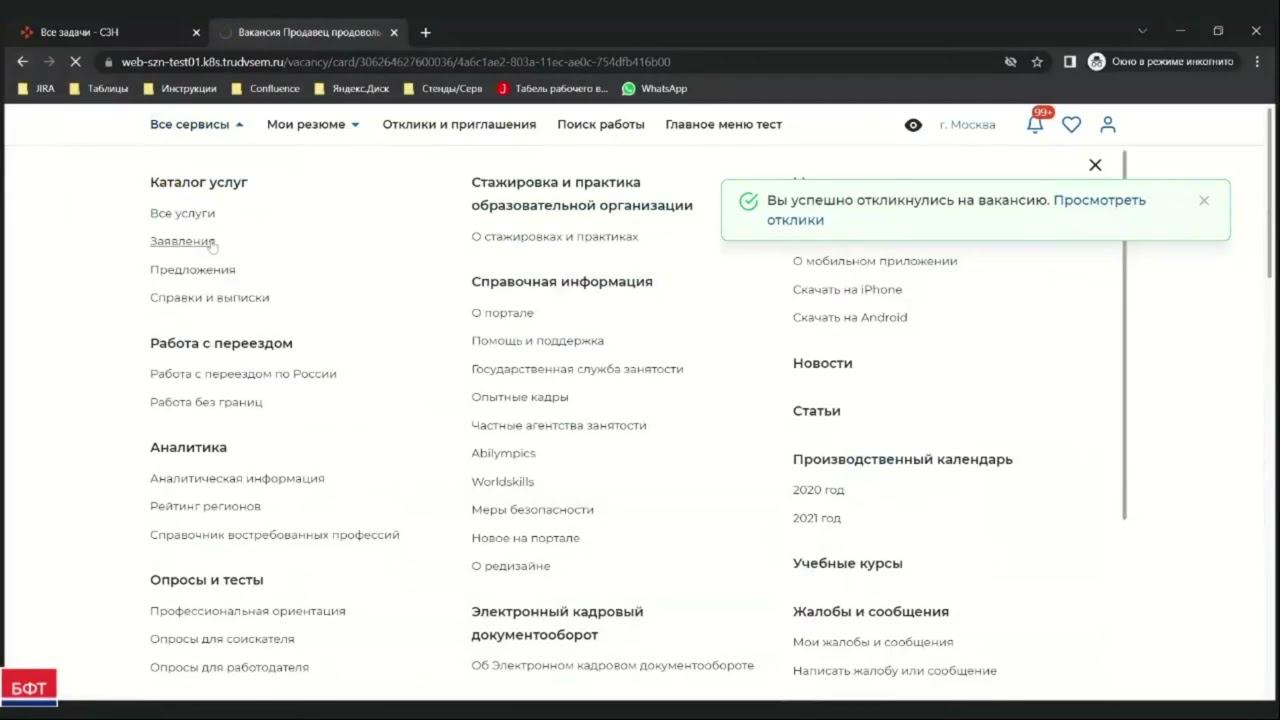Open Справки и выписки link

click(x=209, y=297)
